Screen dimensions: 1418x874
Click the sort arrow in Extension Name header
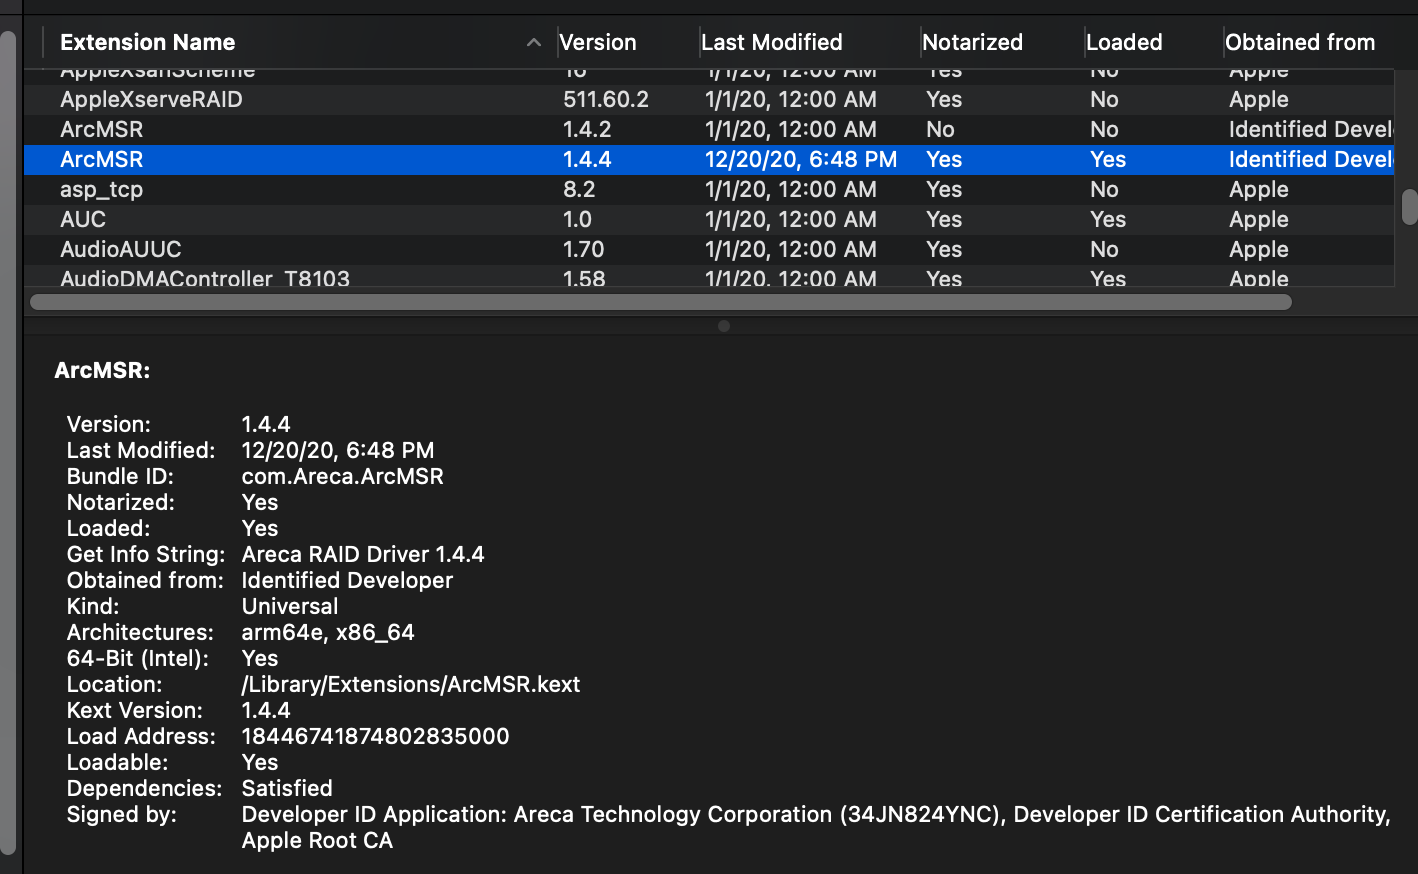click(534, 42)
